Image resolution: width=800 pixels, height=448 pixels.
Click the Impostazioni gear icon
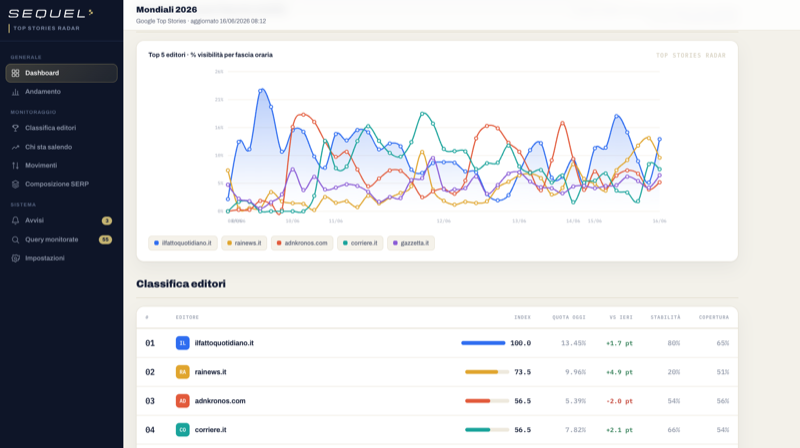click(x=15, y=258)
